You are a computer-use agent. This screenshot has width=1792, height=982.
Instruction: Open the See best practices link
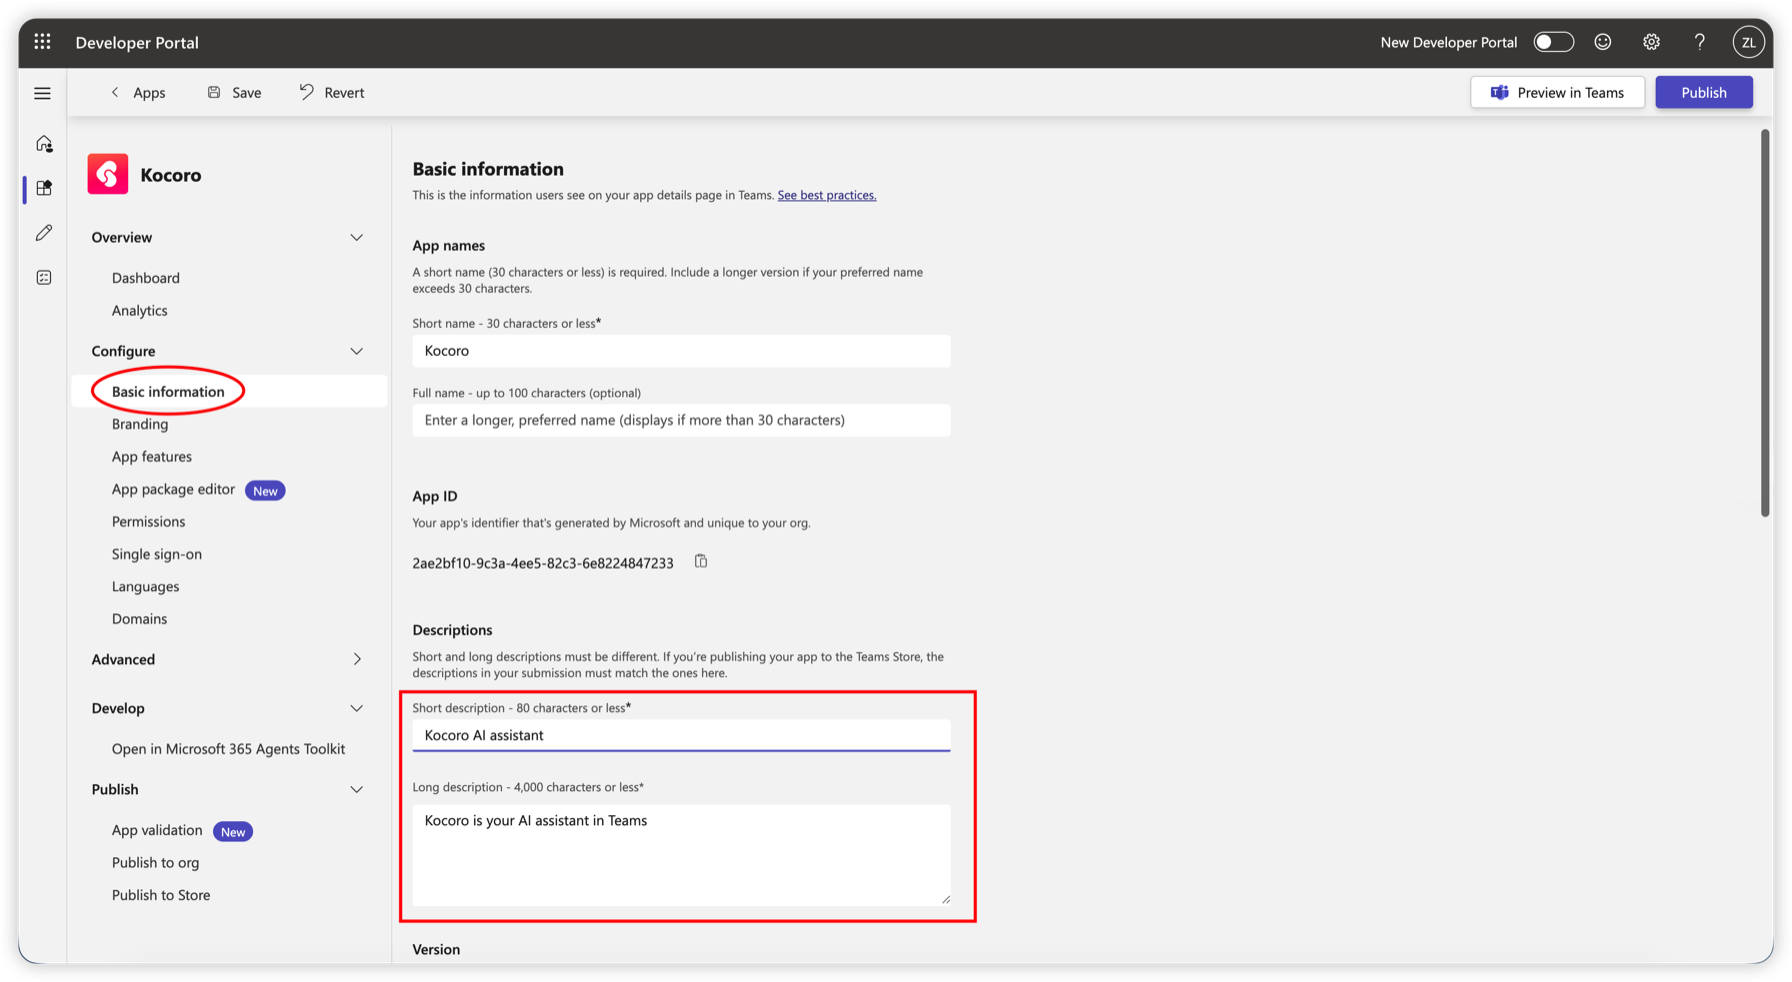pos(826,195)
